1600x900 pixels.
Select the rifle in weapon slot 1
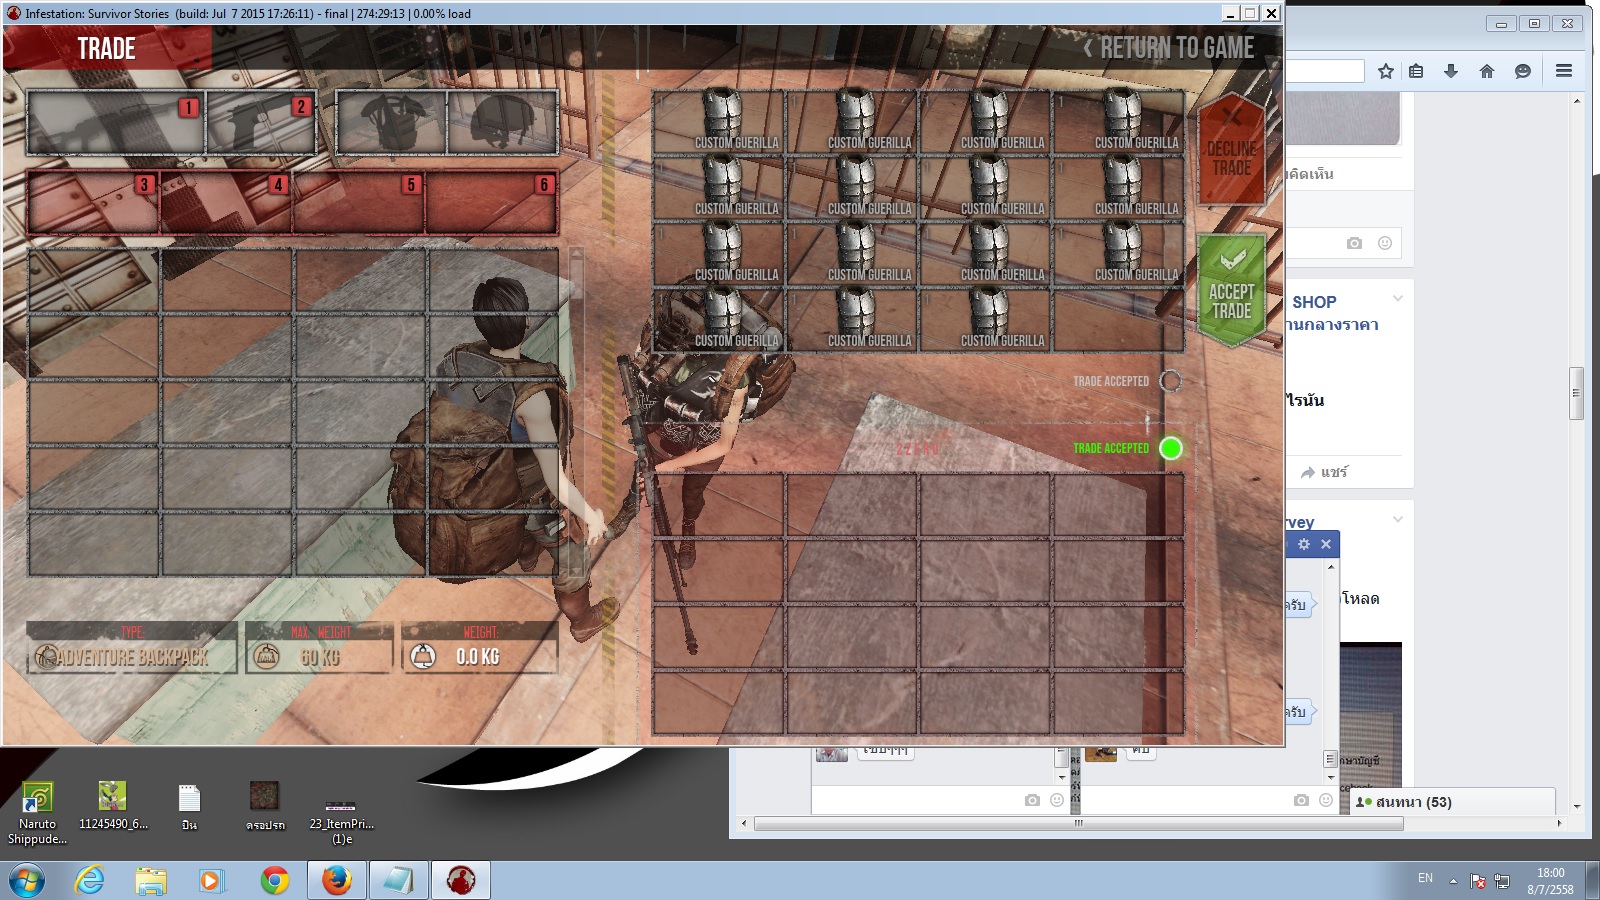(x=116, y=122)
